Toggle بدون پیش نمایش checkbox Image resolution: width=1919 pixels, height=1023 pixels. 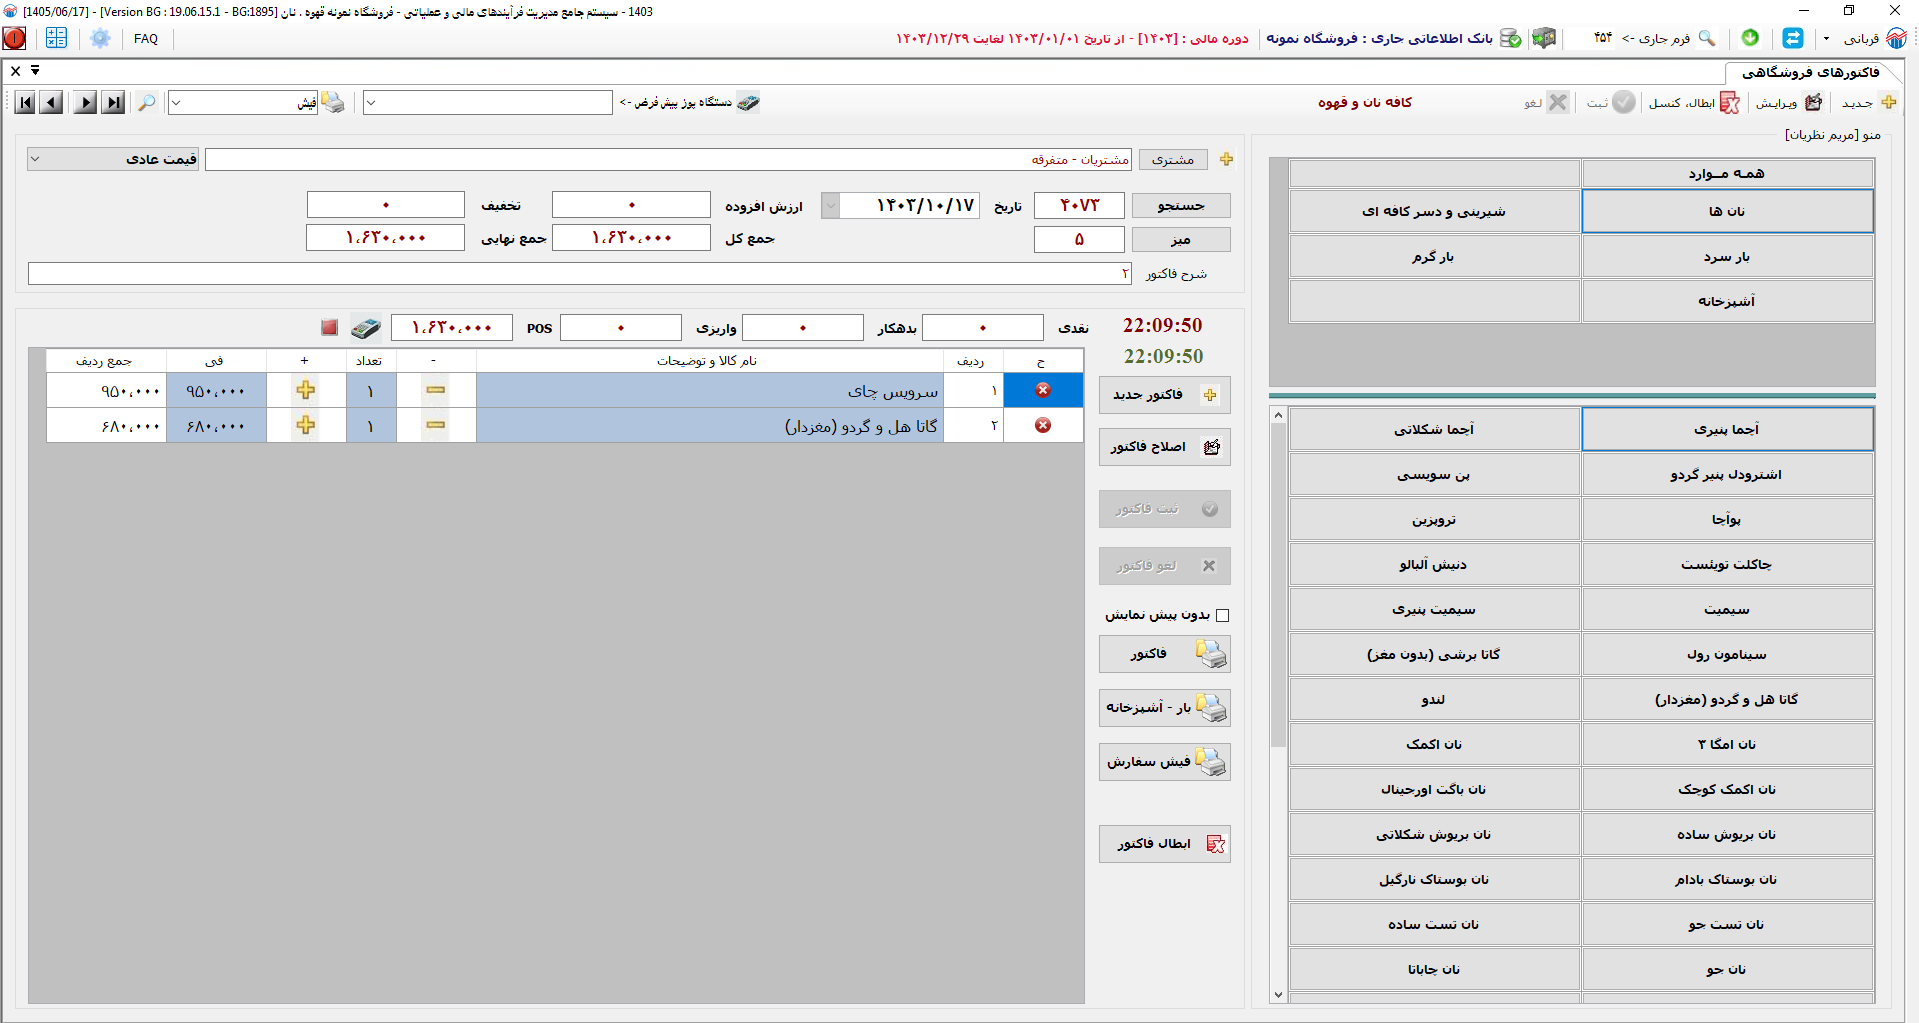tap(1222, 615)
